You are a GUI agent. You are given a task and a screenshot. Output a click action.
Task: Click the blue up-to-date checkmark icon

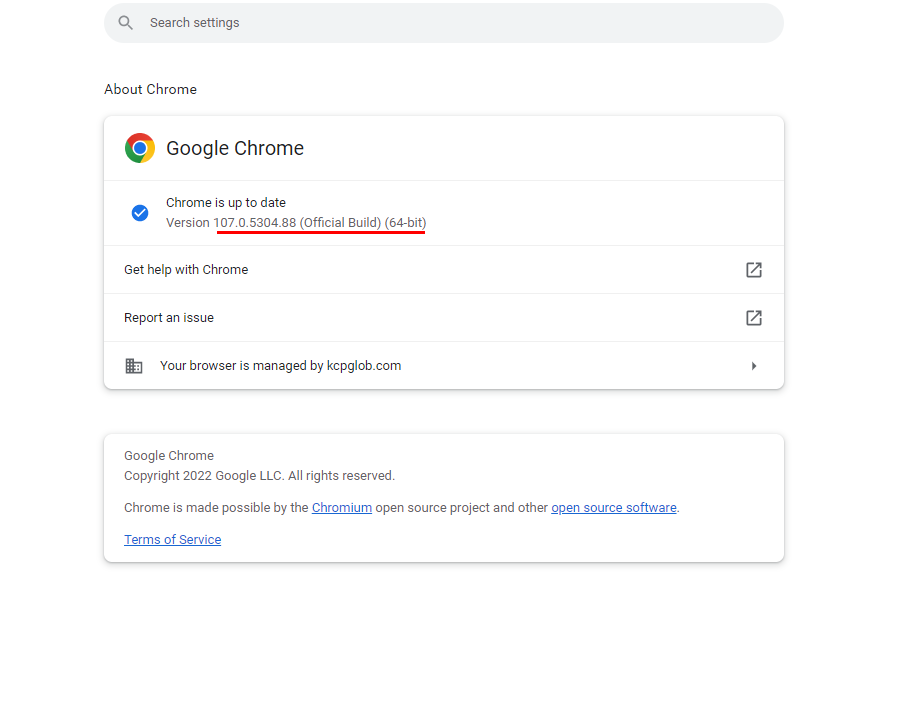pyautogui.click(x=140, y=213)
